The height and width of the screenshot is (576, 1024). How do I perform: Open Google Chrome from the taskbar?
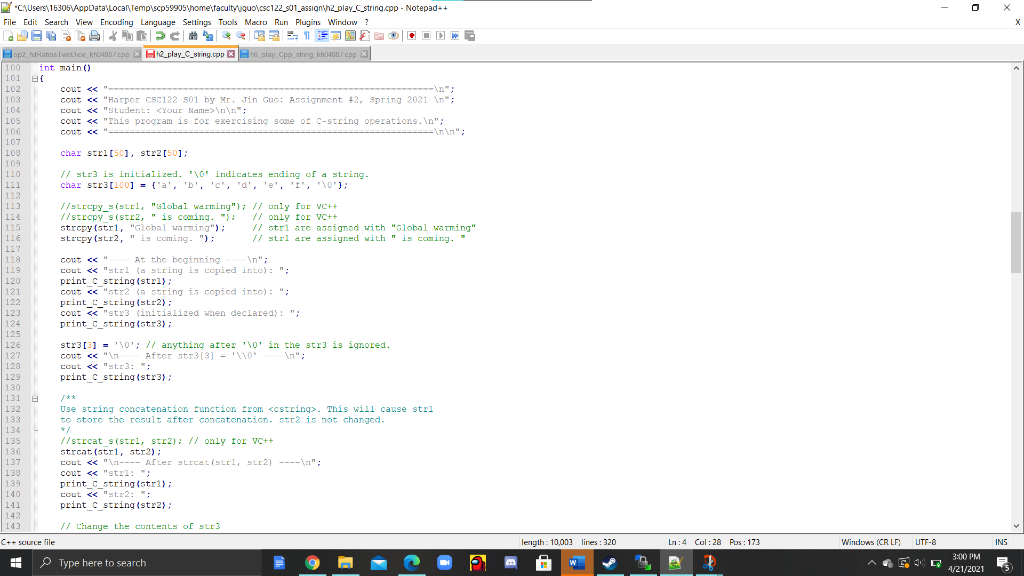(312, 563)
